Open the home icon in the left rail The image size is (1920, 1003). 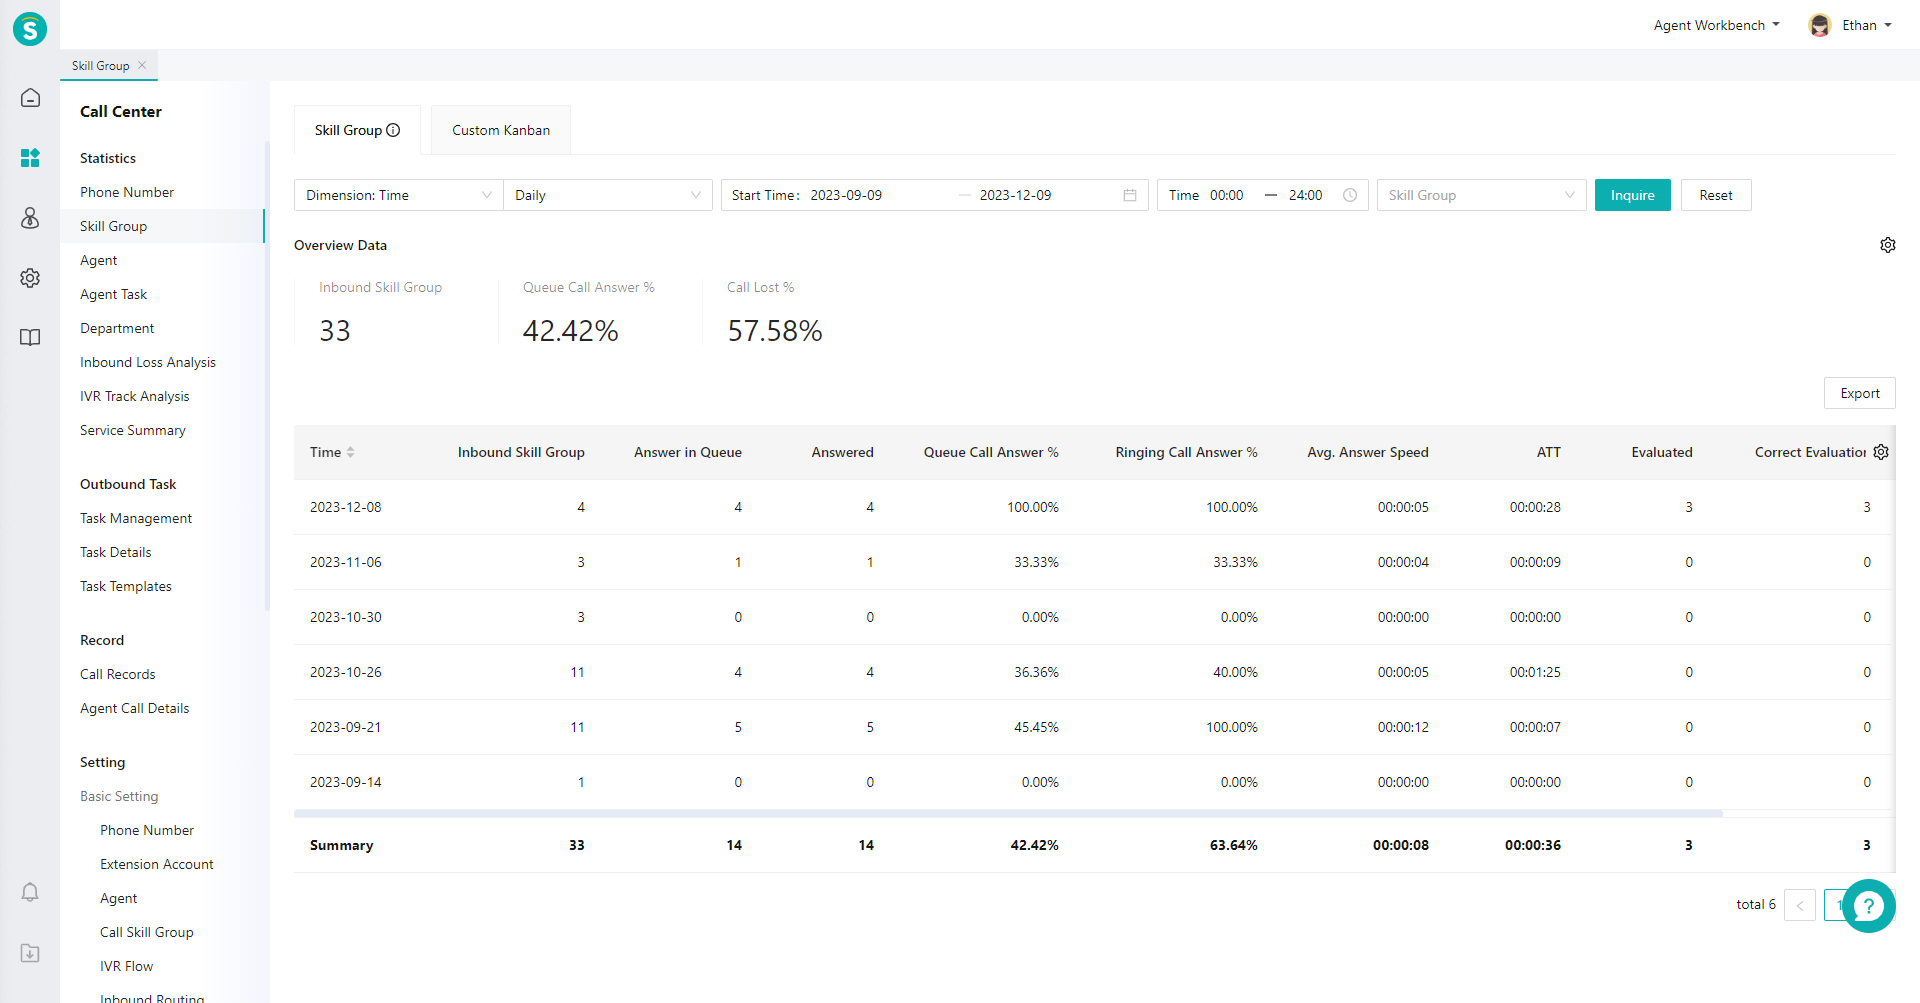click(30, 98)
